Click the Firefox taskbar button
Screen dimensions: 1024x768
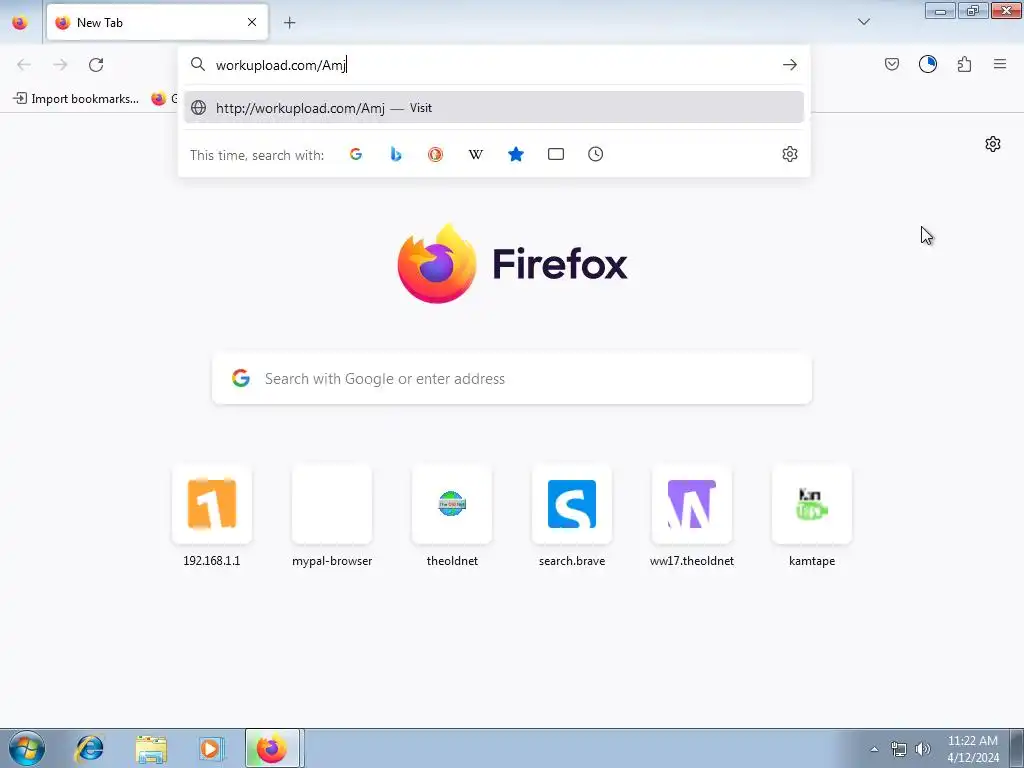(272, 748)
